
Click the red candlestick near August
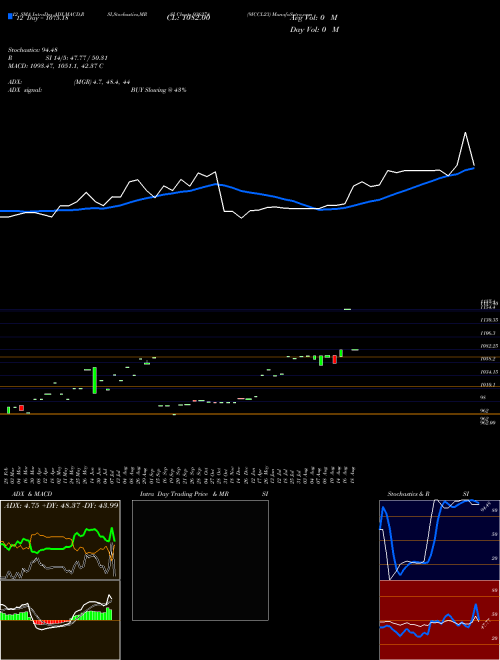335,359
